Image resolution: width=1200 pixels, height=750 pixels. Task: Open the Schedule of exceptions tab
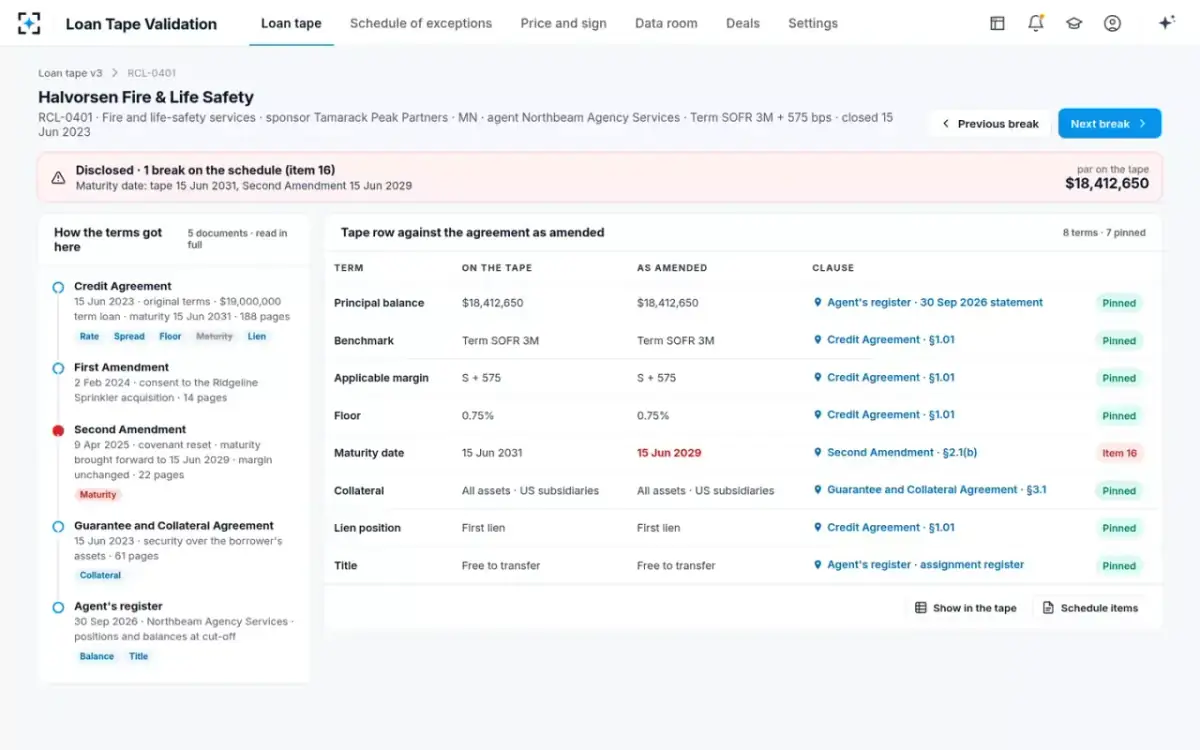click(x=421, y=23)
